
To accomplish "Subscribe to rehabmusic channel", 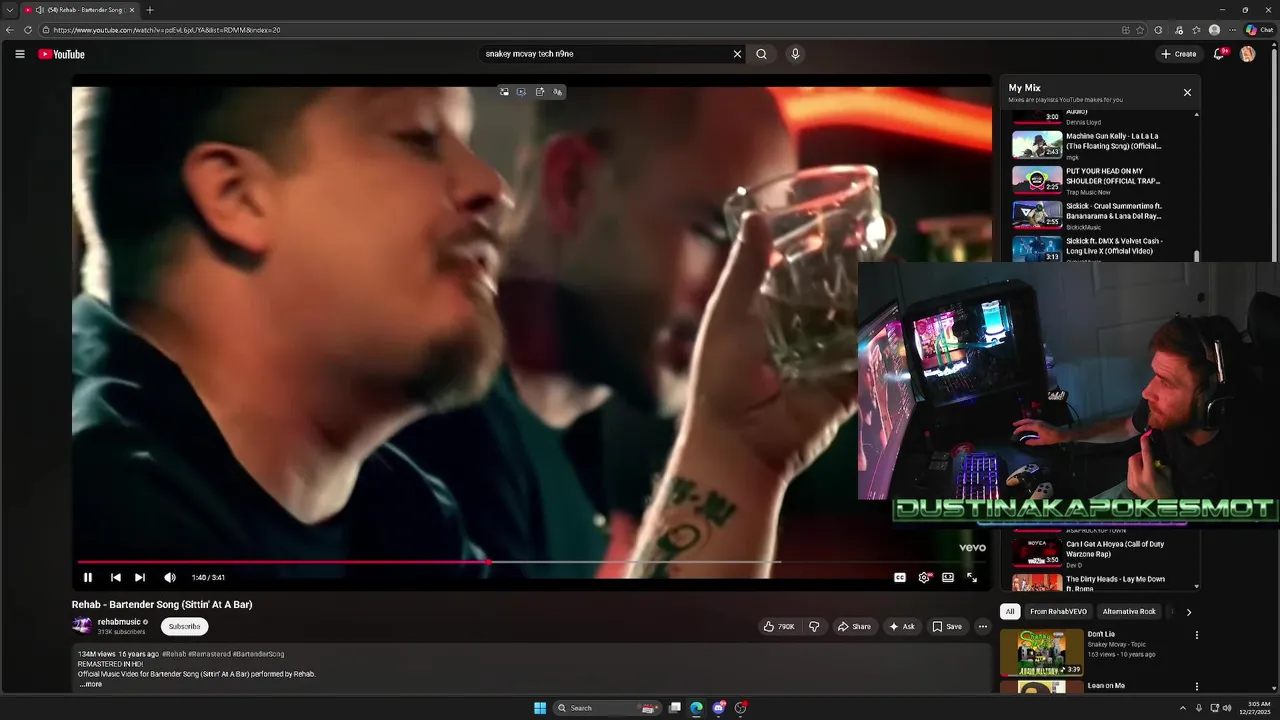I will click(x=184, y=626).
